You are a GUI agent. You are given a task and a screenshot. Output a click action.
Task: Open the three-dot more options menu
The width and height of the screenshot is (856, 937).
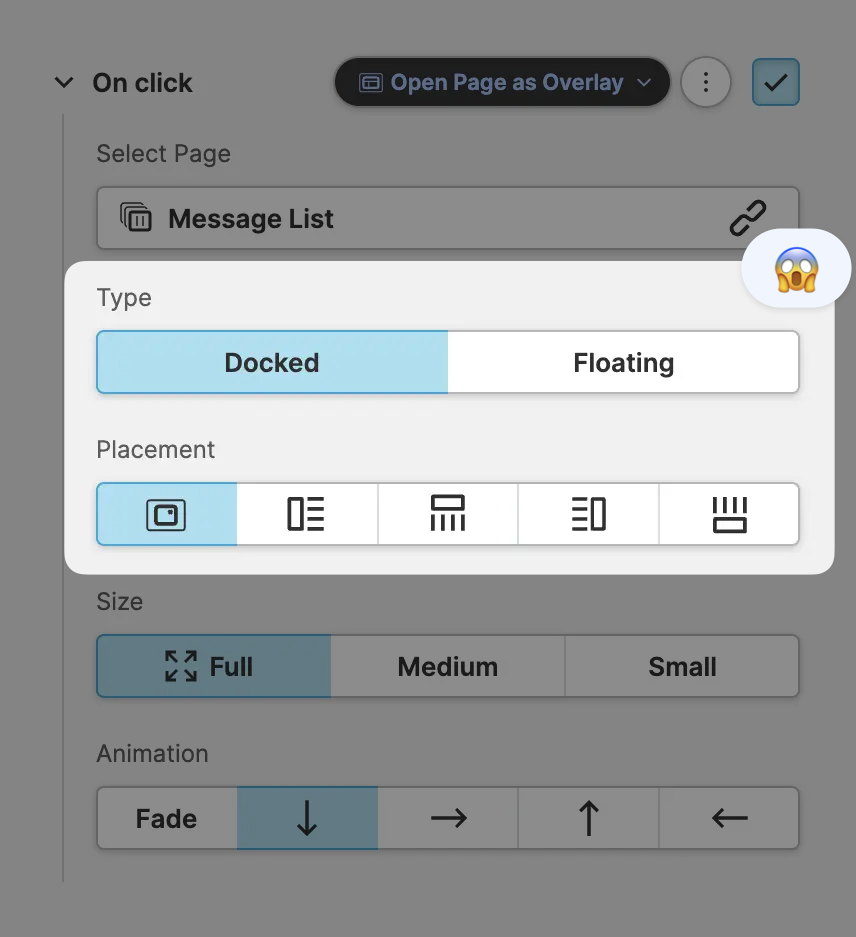click(705, 82)
